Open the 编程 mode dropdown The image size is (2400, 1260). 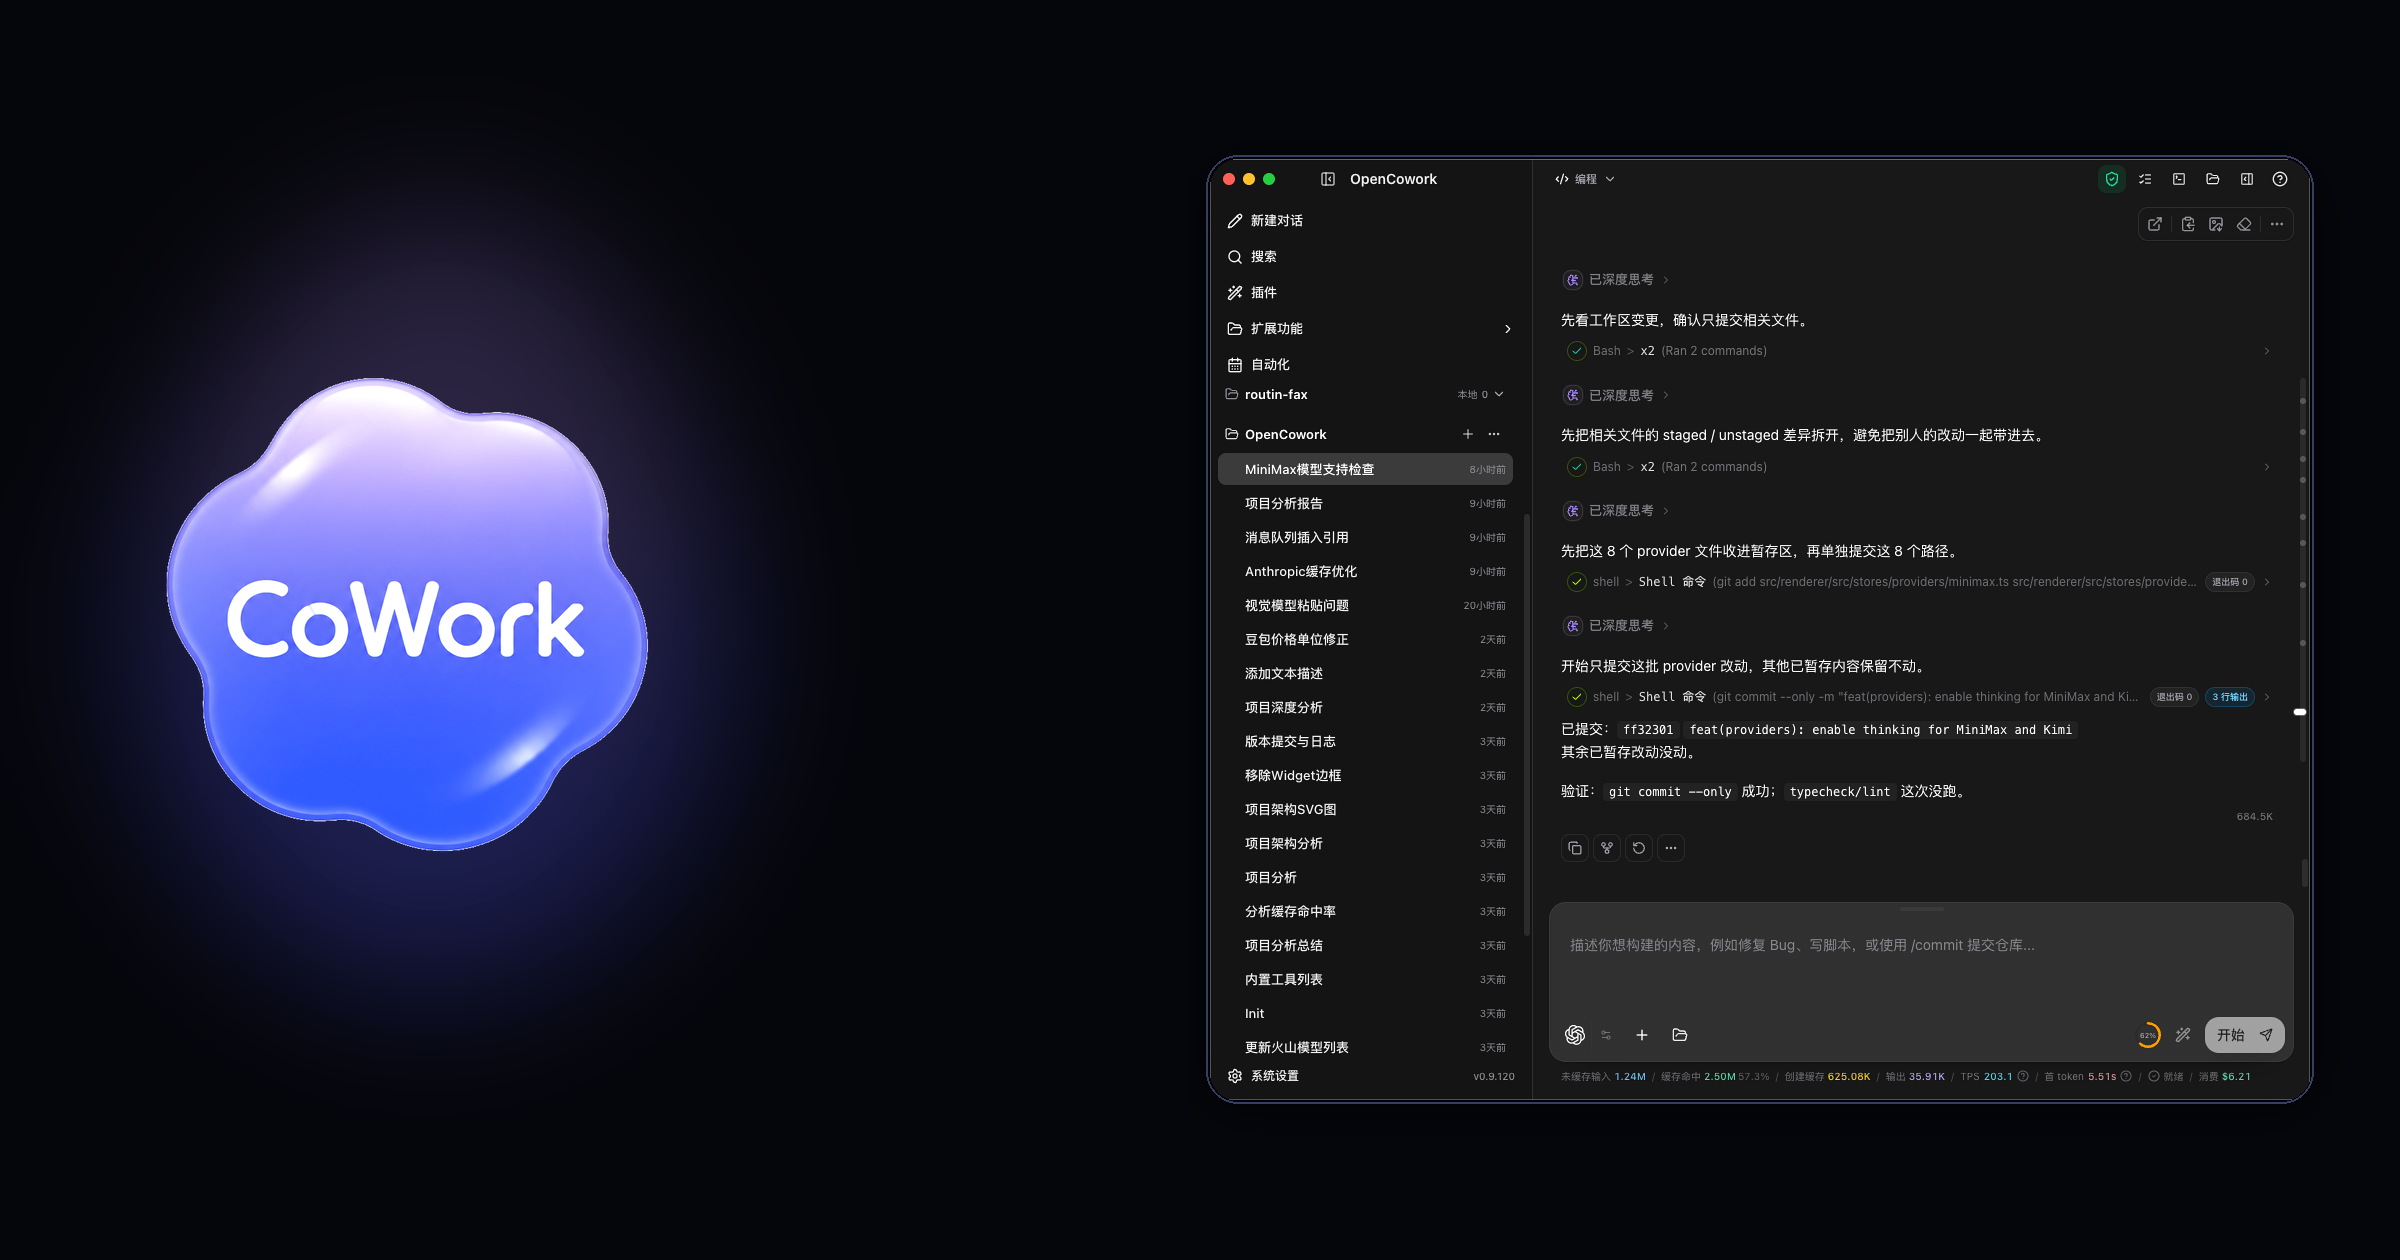pos(1585,179)
